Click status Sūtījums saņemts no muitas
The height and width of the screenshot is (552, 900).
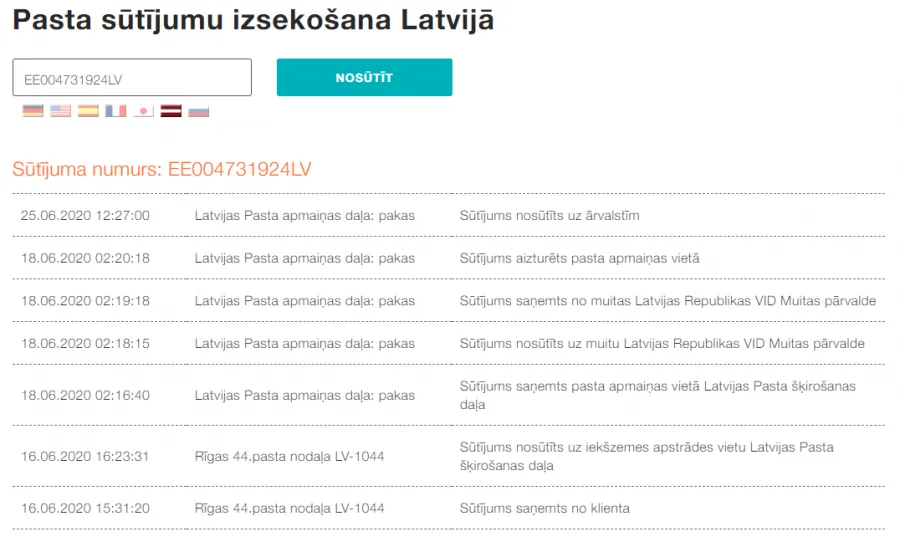click(x=668, y=301)
